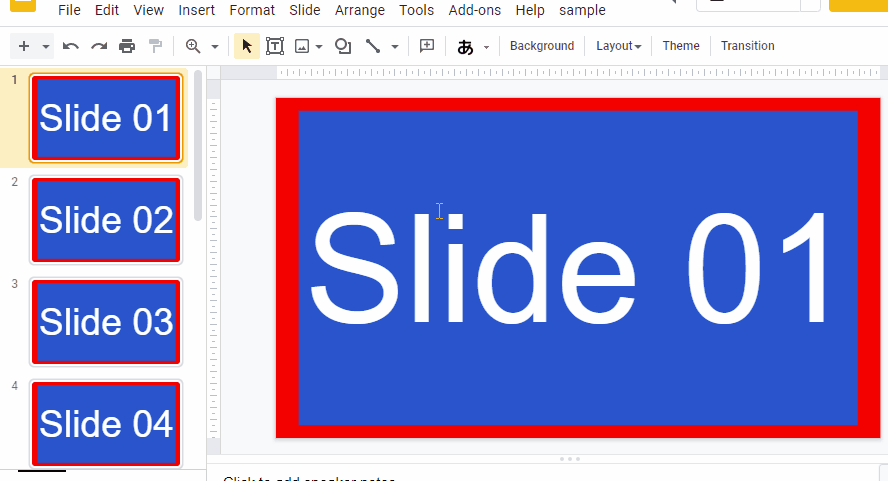
Task: Choose the select arrow cursor tool
Action: pos(247,46)
